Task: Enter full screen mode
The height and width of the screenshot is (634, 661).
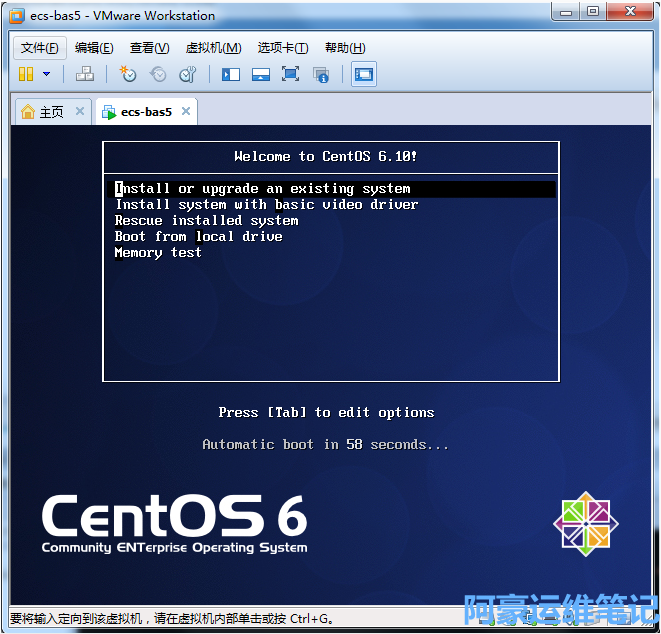Action: pyautogui.click(x=290, y=74)
